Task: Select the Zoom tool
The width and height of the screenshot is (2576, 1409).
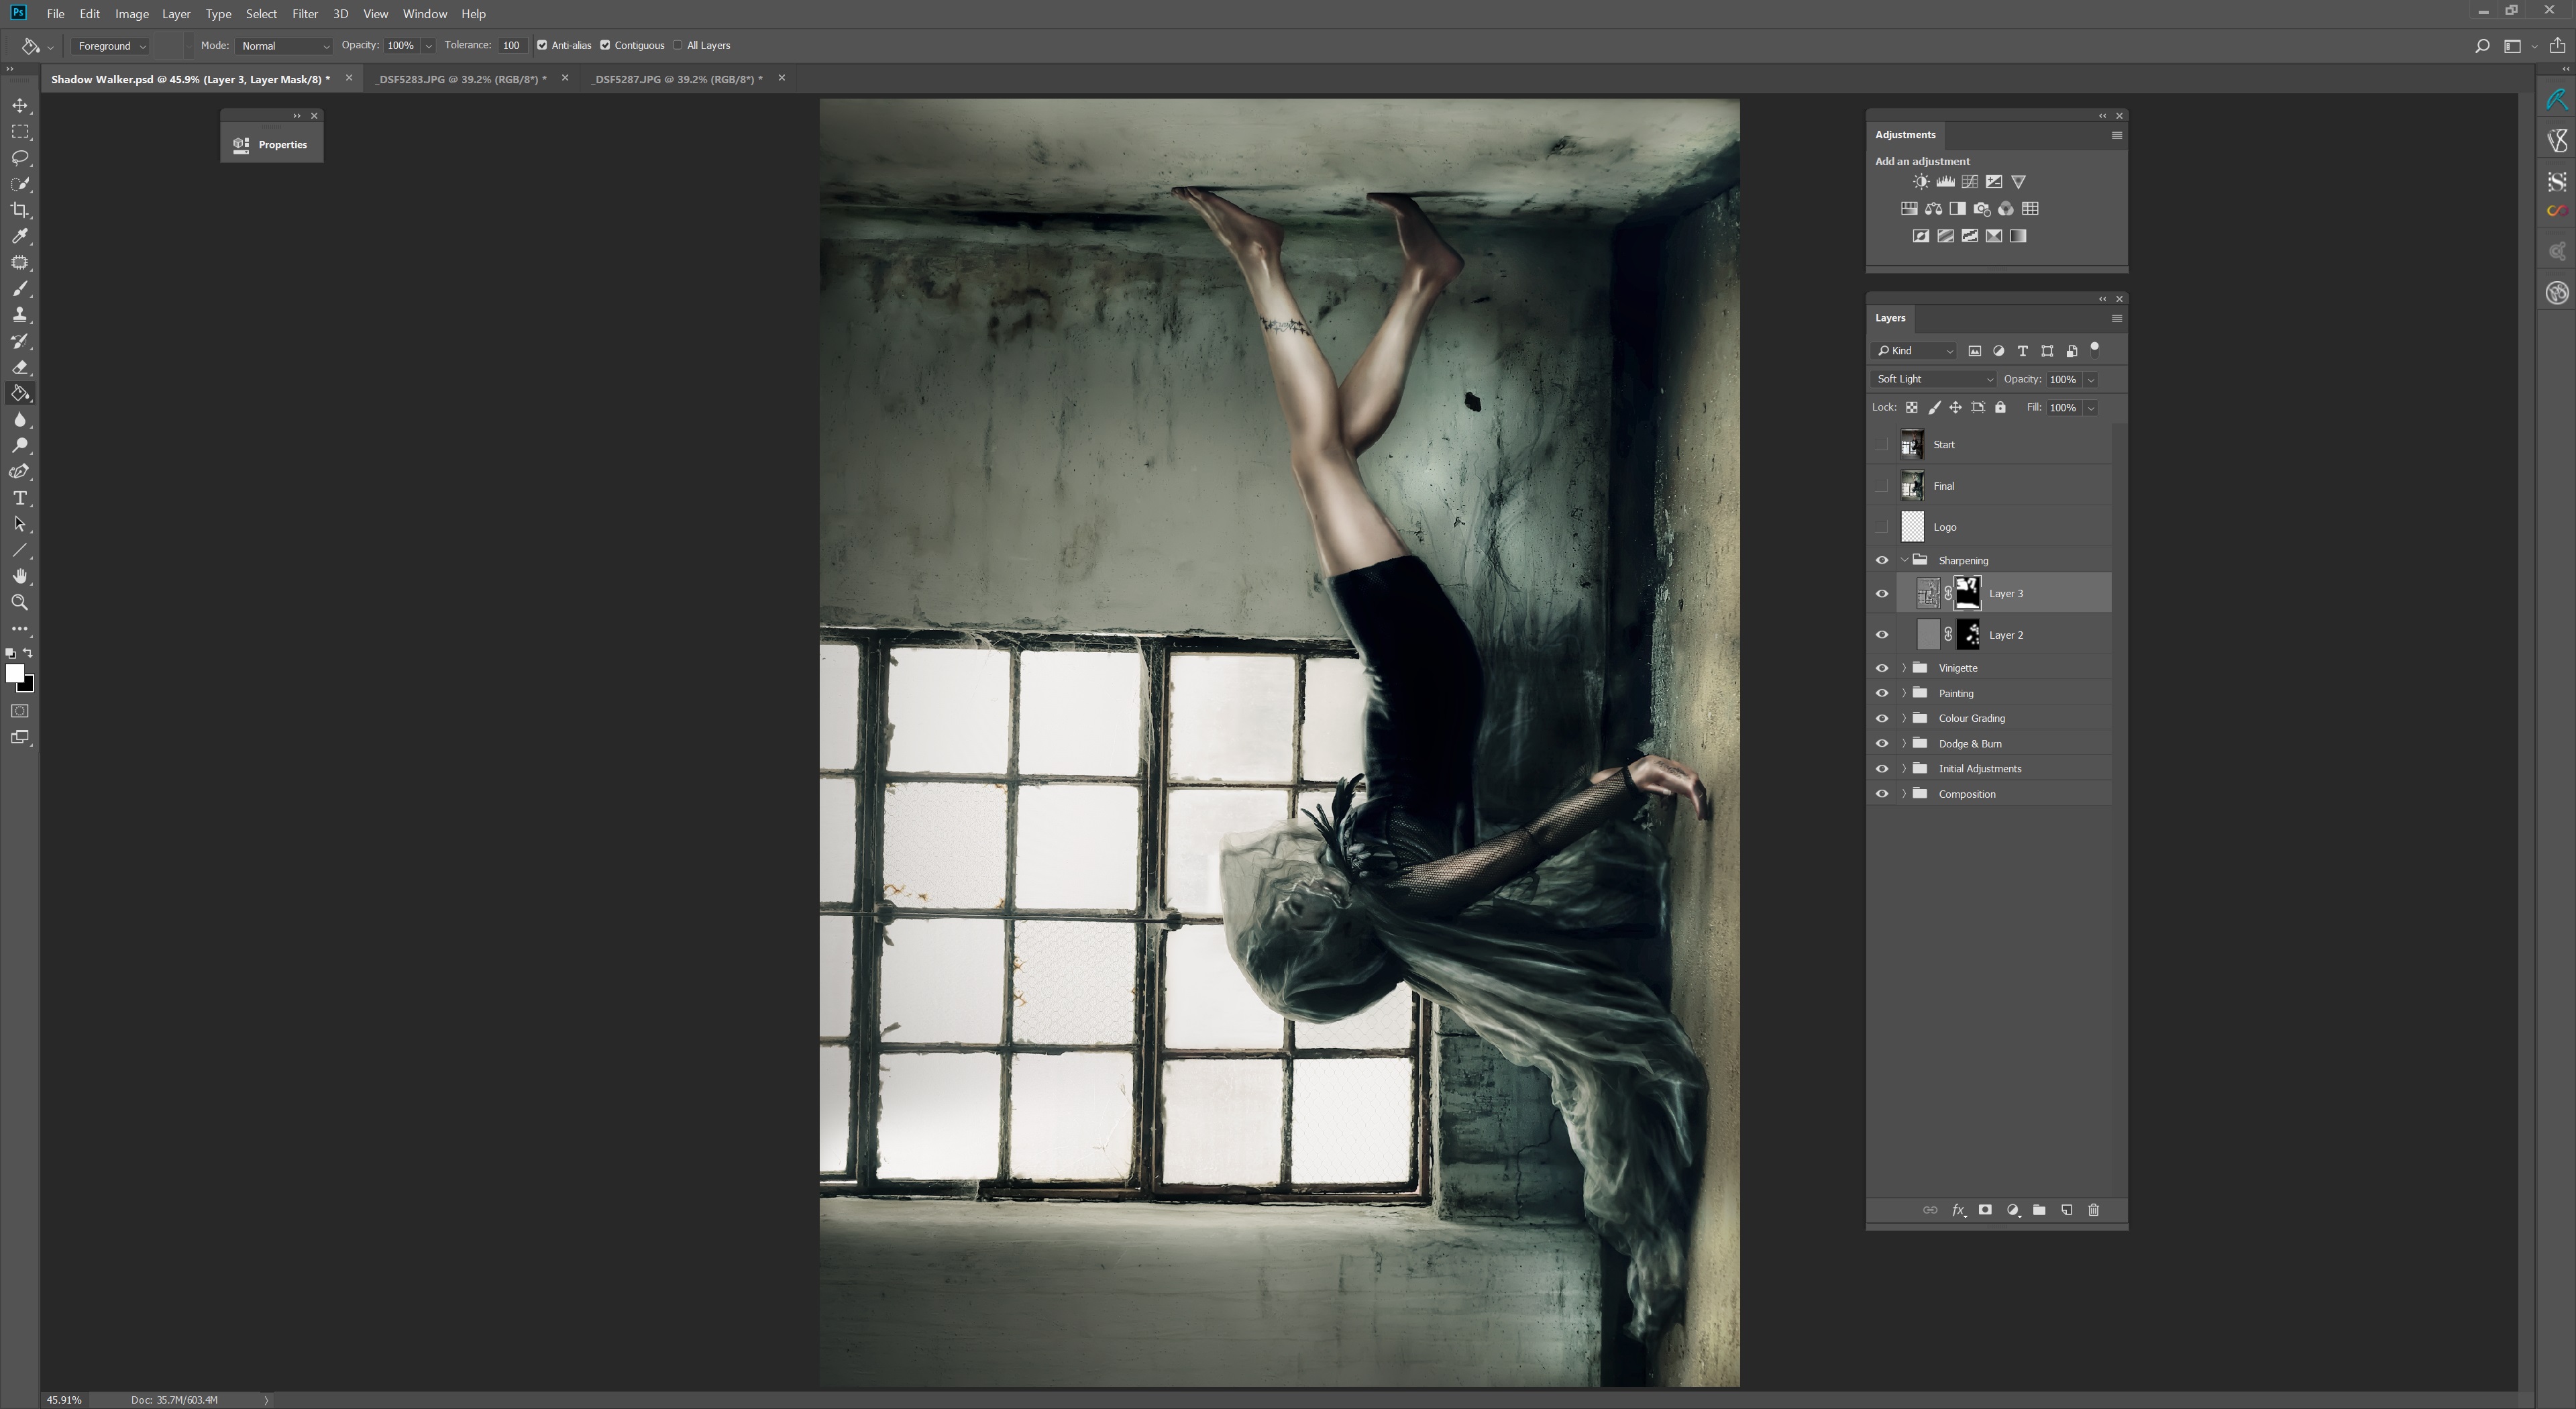Action: [x=20, y=602]
